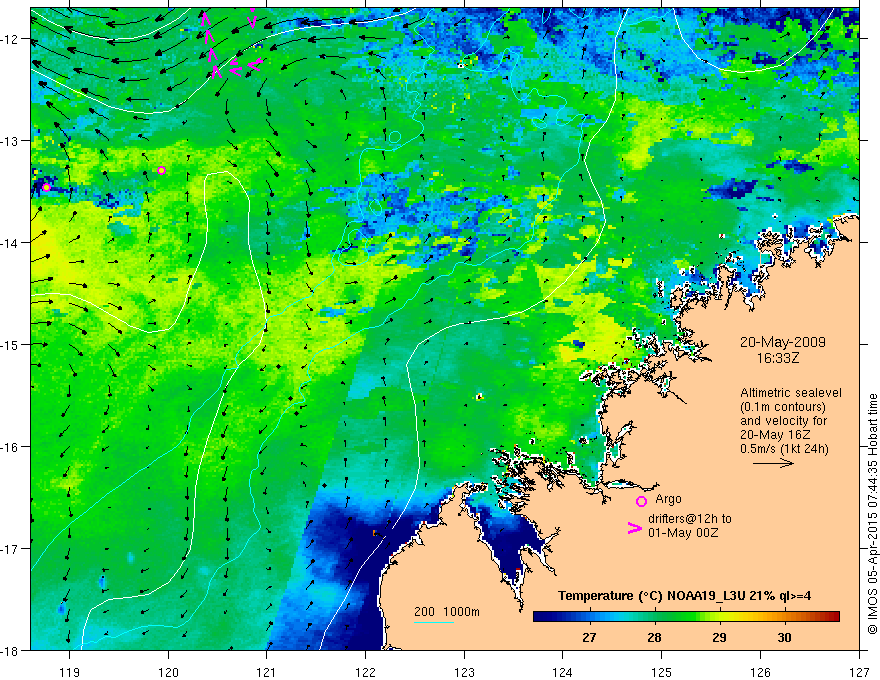Click the Argo float marker near 120E 13.3S
Viewport: 880px width, 680px height.
pyautogui.click(x=162, y=170)
